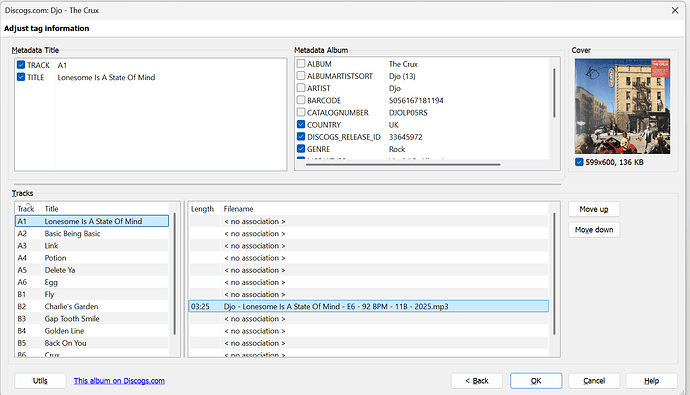This screenshot has width=690, height=395.
Task: Confirm with the OK button
Action: [x=536, y=381]
